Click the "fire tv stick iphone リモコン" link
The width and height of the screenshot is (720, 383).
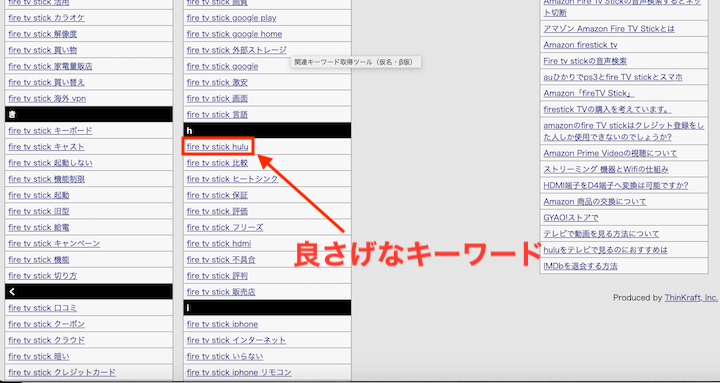[x=239, y=372]
